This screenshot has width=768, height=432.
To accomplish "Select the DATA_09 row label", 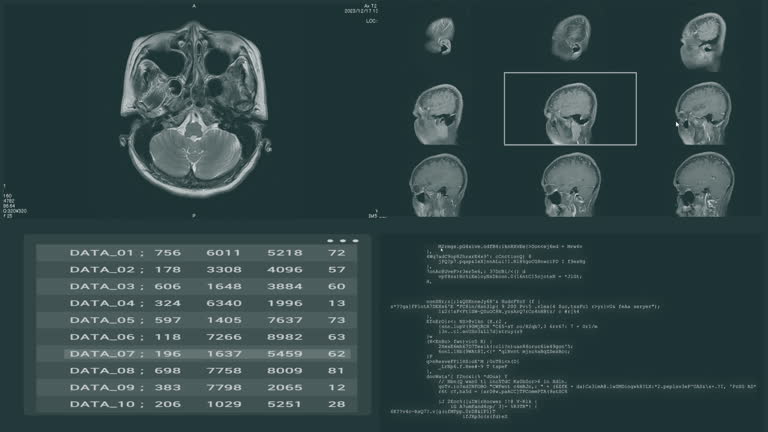I will (x=101, y=387).
